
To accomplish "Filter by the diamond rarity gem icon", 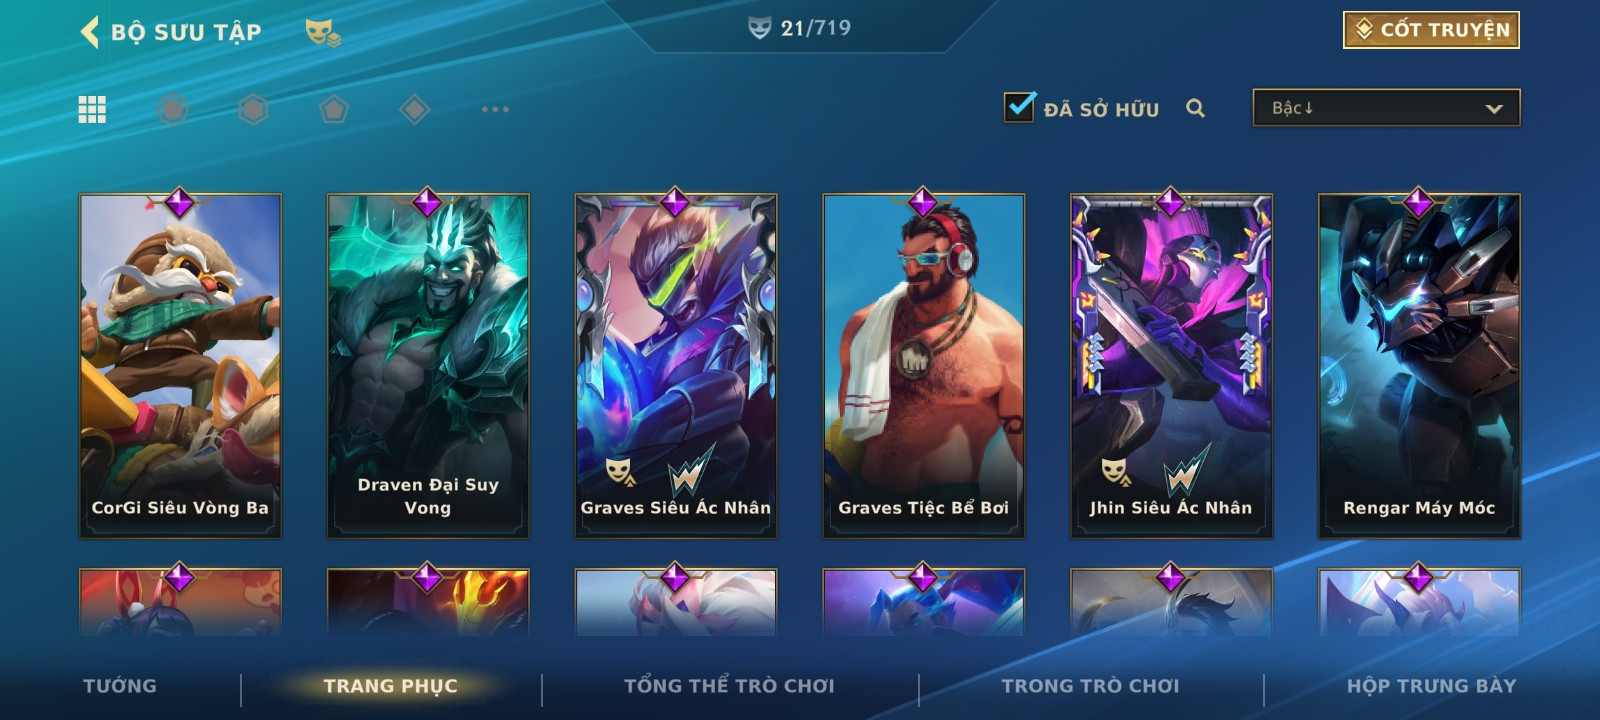I will click(415, 109).
